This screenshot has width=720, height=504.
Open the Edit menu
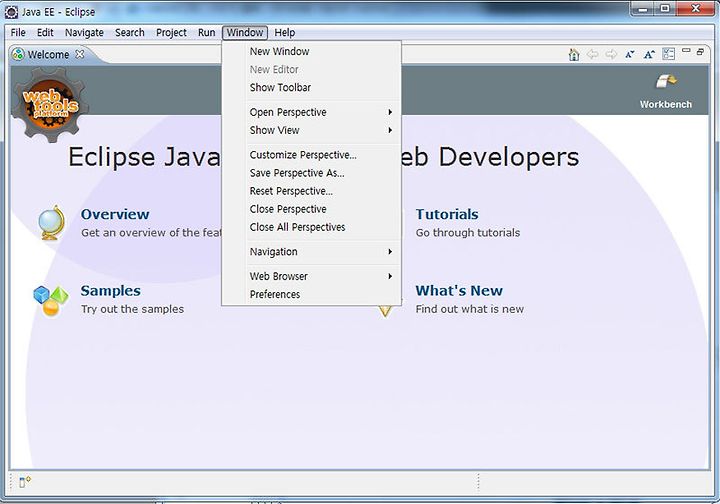[45, 33]
